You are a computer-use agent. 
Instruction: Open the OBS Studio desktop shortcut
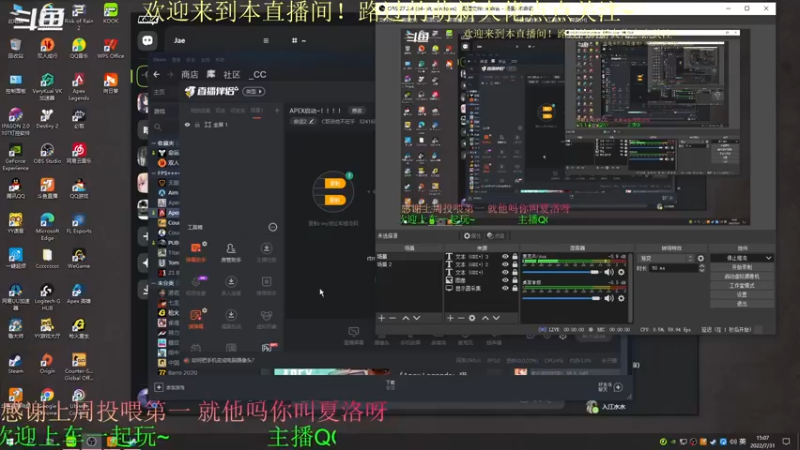tap(47, 154)
